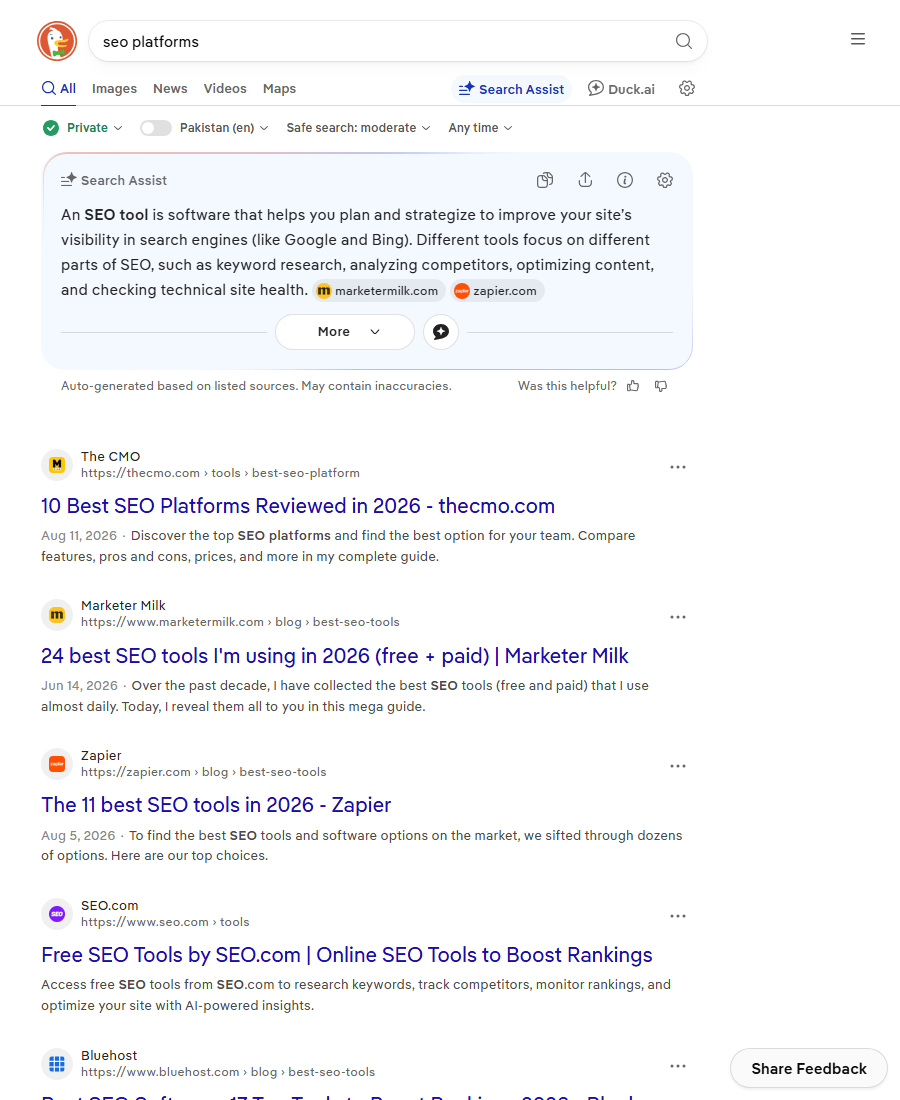The height and width of the screenshot is (1100, 900).
Task: Open more options for Marketer Milk result
Action: (x=678, y=617)
